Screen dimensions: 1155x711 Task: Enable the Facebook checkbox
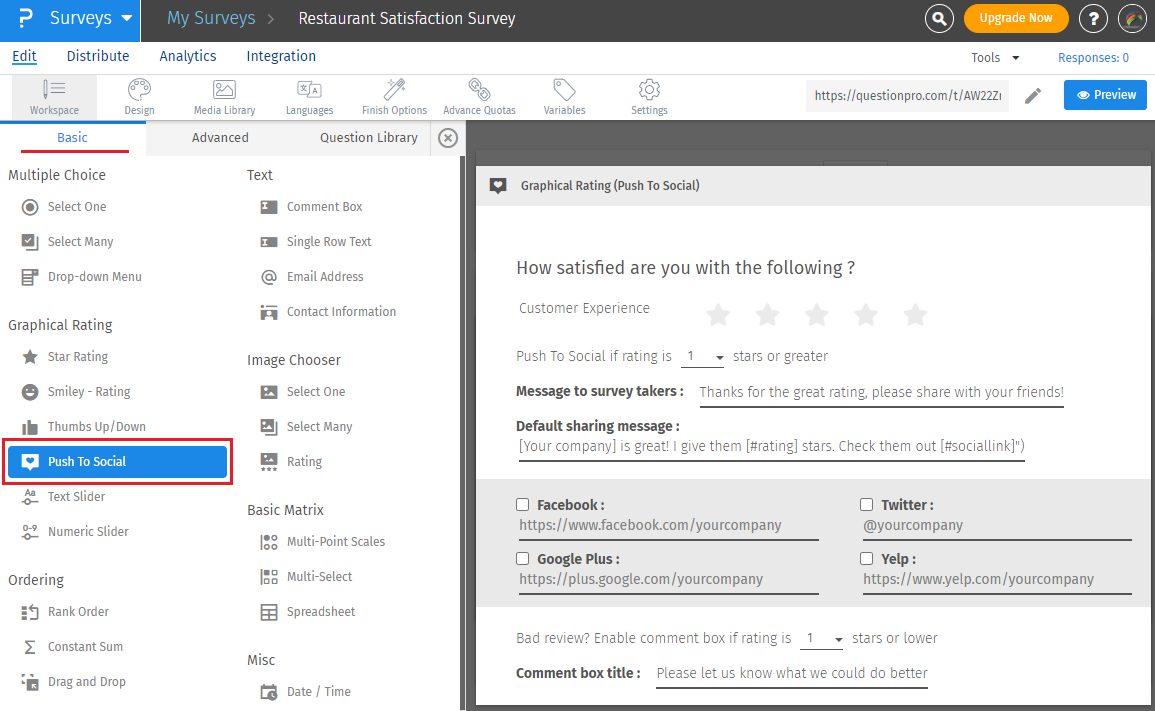523,505
